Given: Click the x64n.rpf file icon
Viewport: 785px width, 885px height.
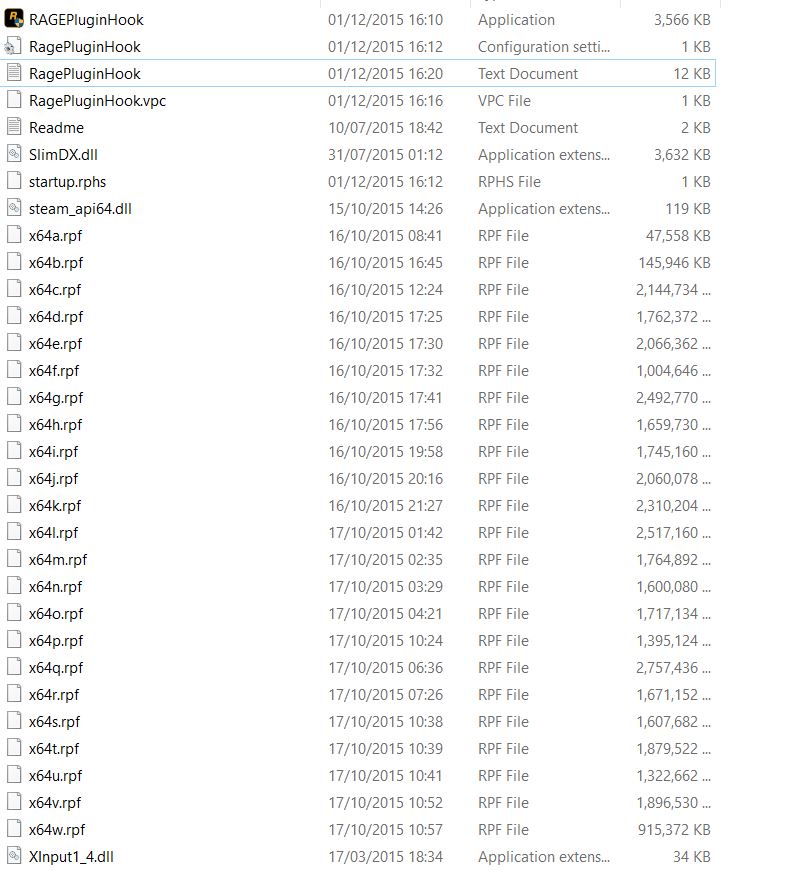Looking at the screenshot, I should point(14,586).
